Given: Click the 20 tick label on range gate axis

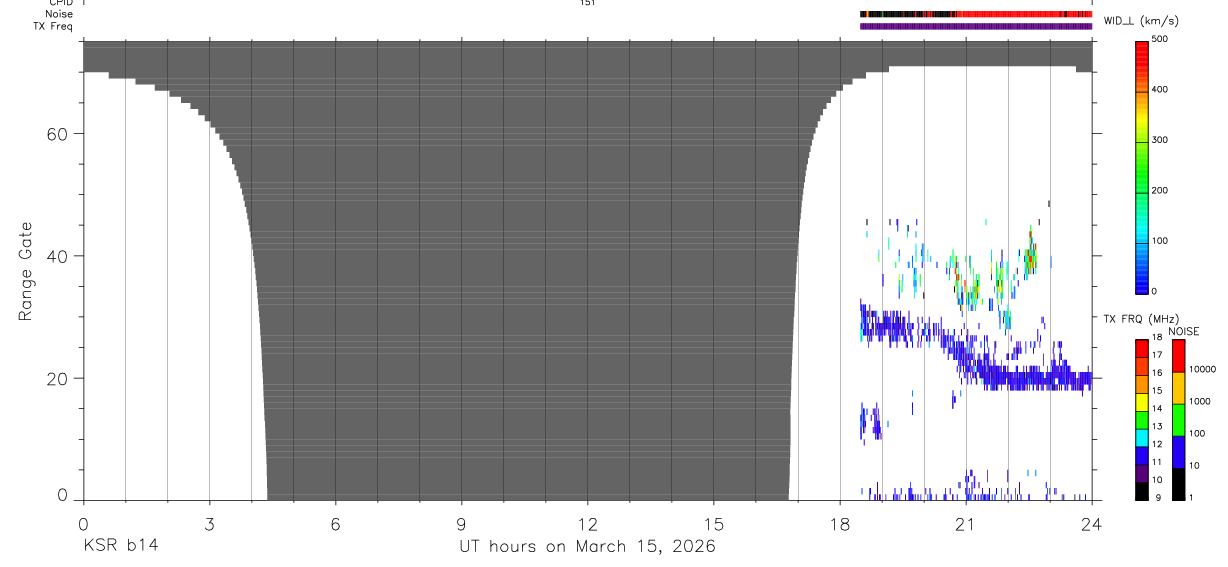Looking at the screenshot, I should pyautogui.click(x=58, y=379).
